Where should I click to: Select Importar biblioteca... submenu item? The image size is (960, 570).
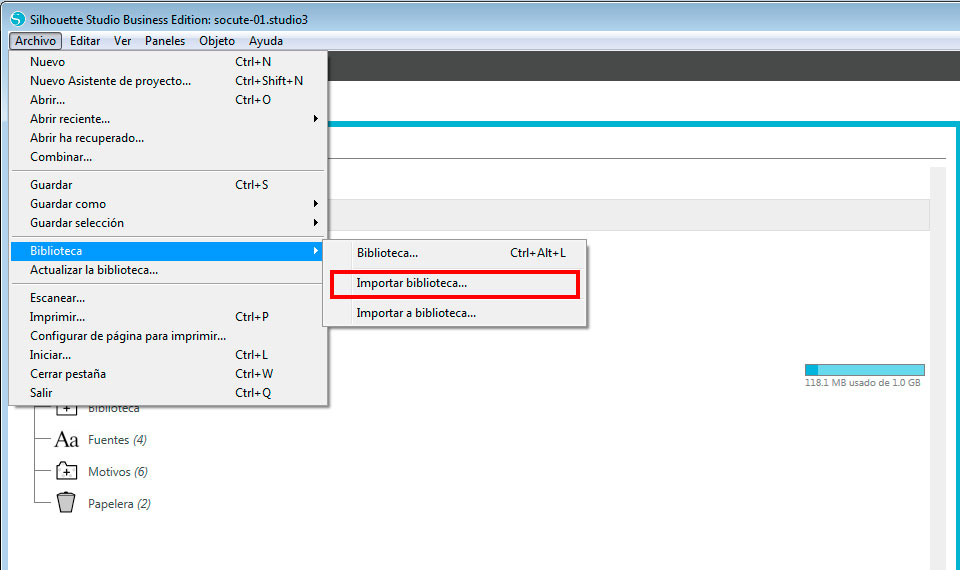(455, 283)
